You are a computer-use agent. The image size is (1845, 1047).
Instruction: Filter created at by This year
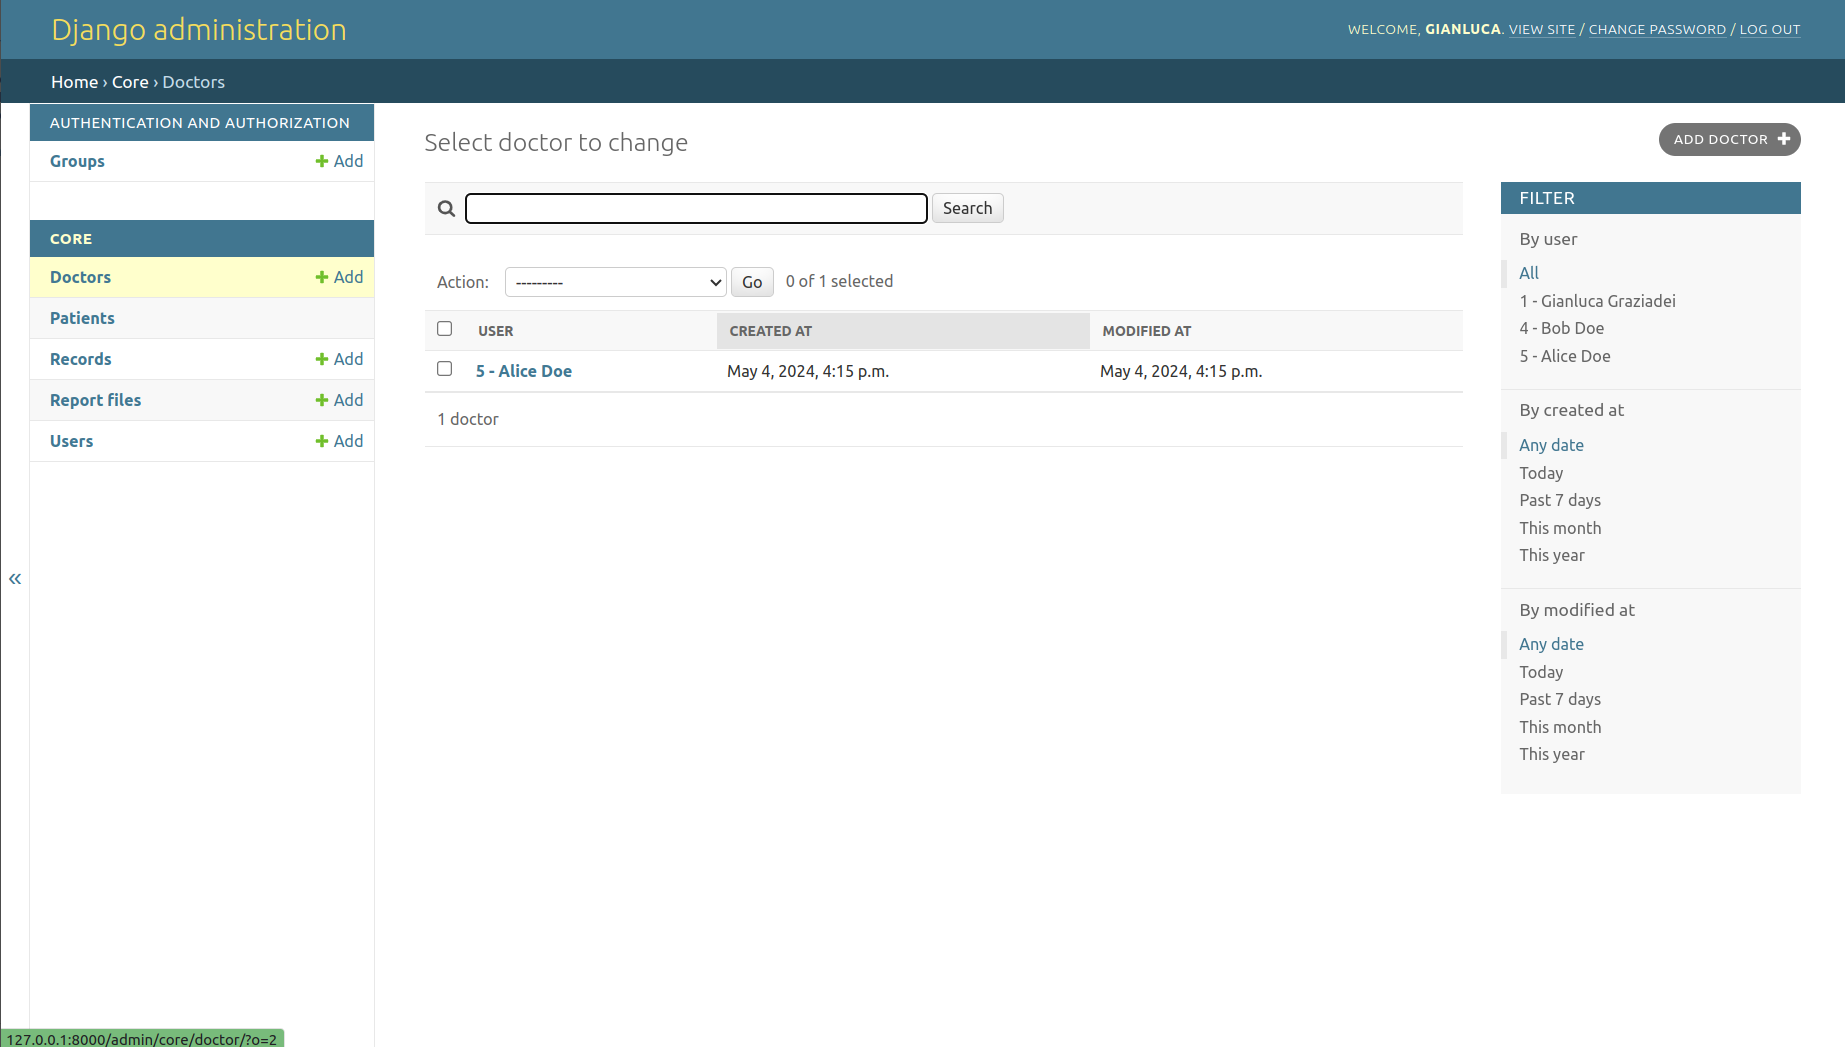pyautogui.click(x=1552, y=555)
